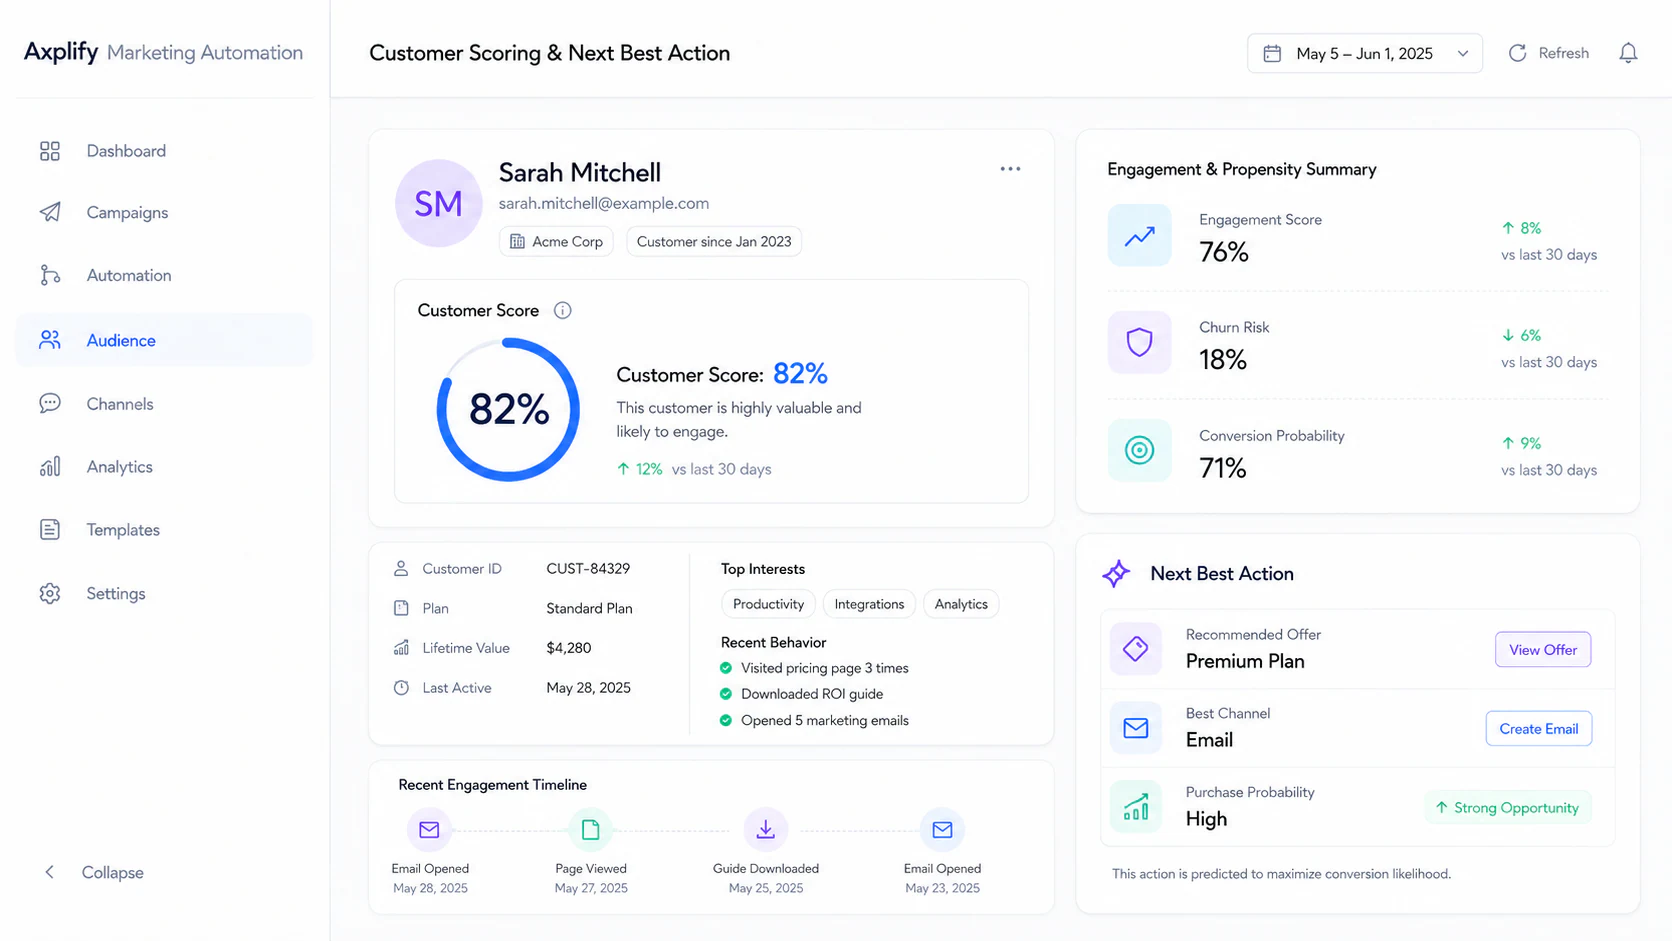Click the Email Opened May 28 timeline icon
The image size is (1672, 941).
click(429, 830)
